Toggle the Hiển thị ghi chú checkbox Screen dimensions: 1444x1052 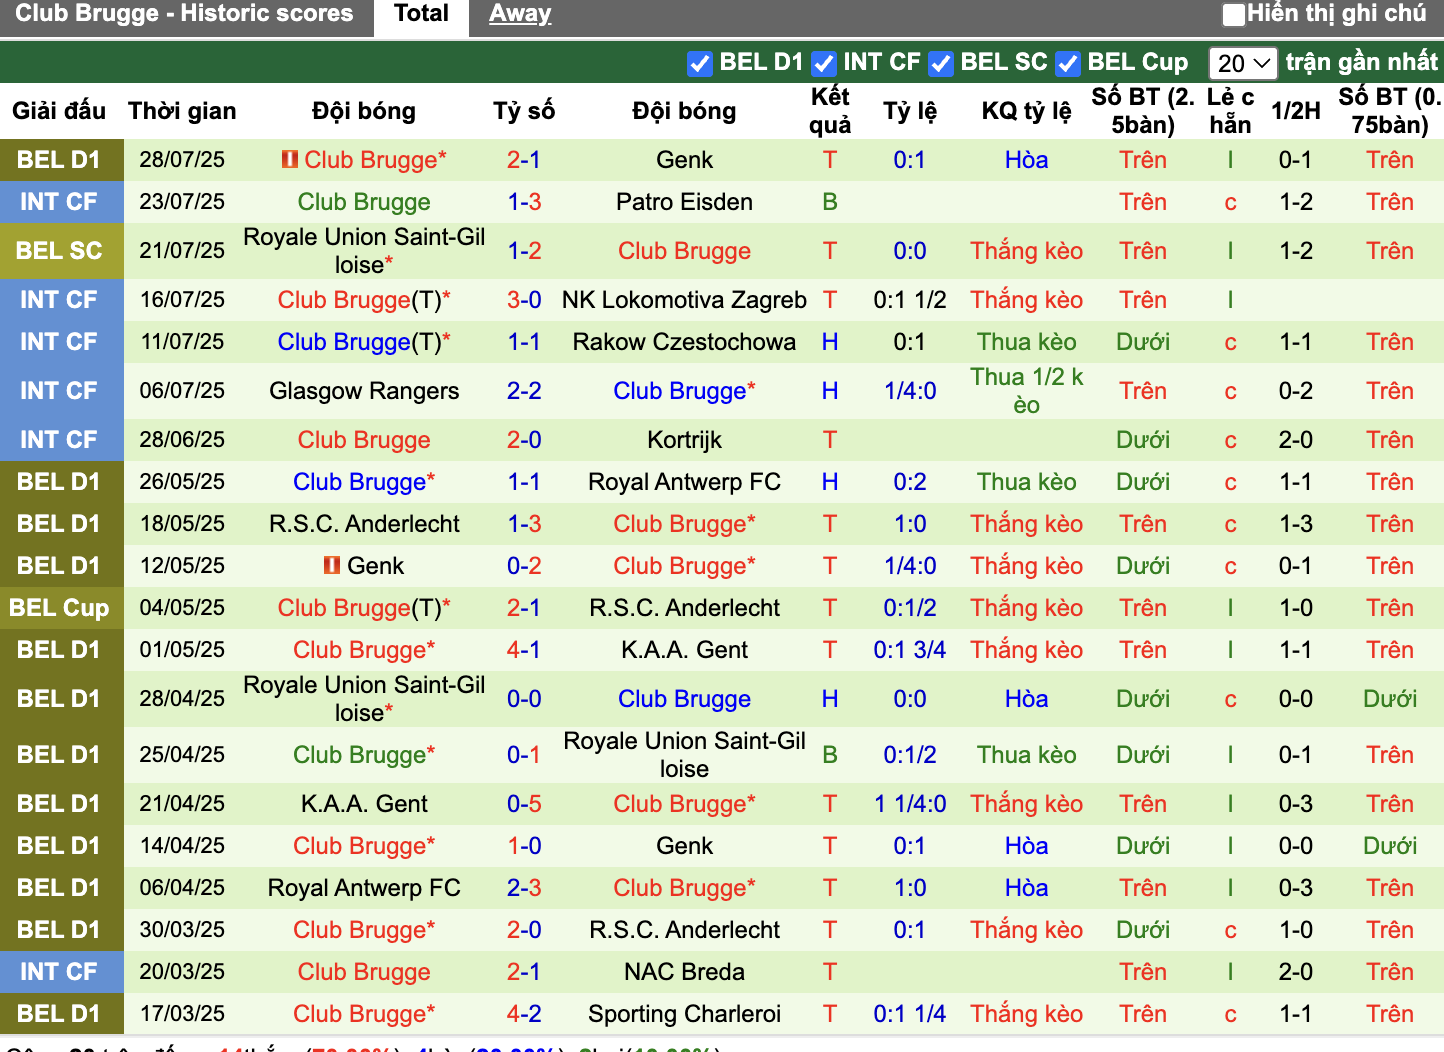(1234, 15)
